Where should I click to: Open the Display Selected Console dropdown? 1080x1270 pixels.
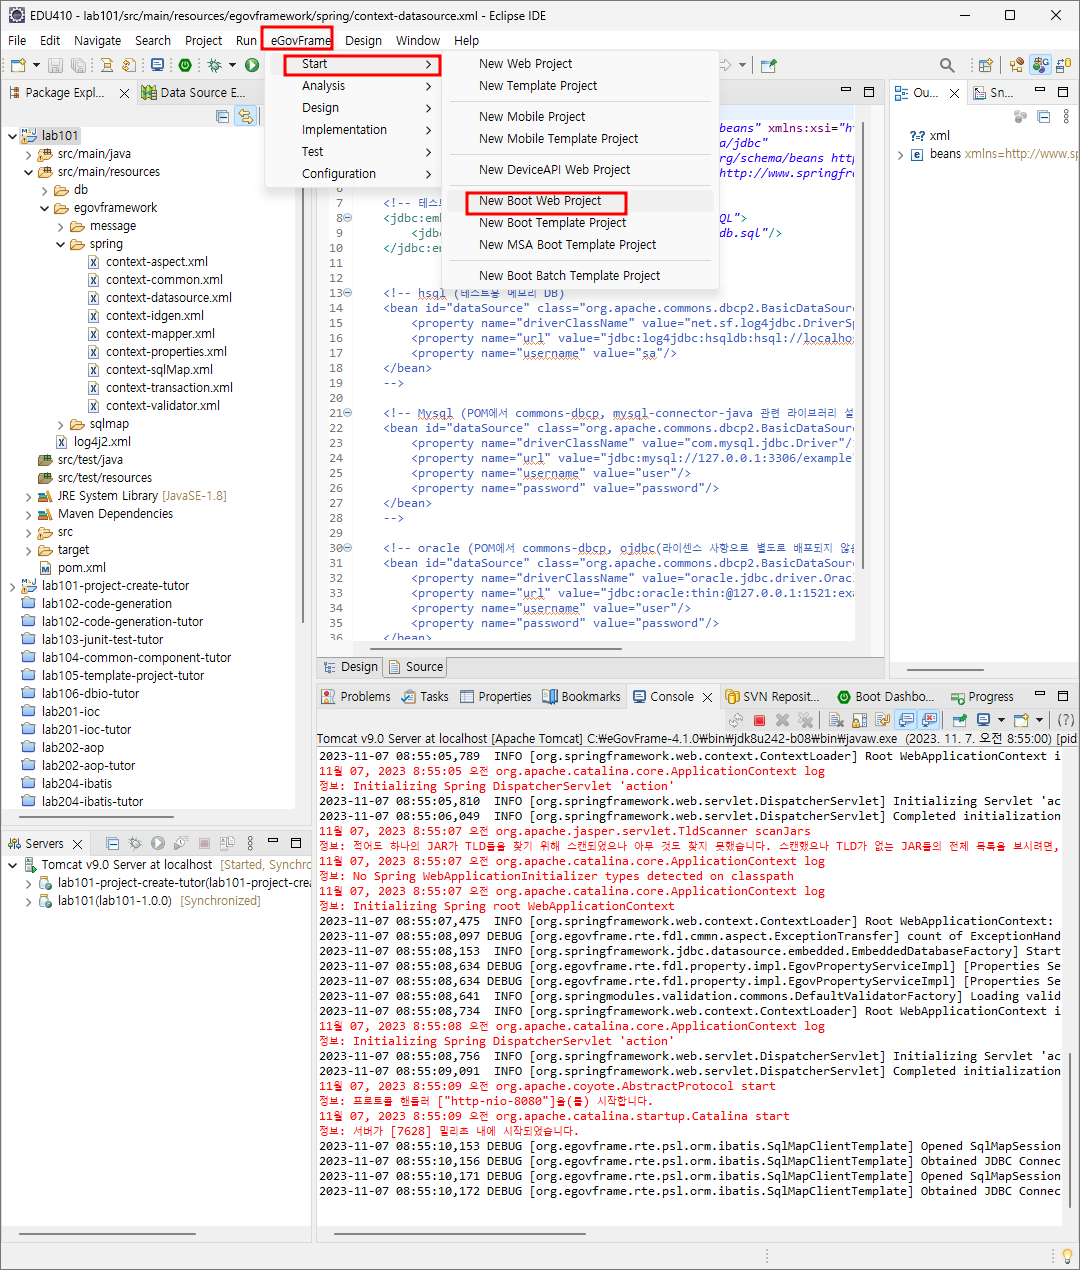click(x=1001, y=720)
